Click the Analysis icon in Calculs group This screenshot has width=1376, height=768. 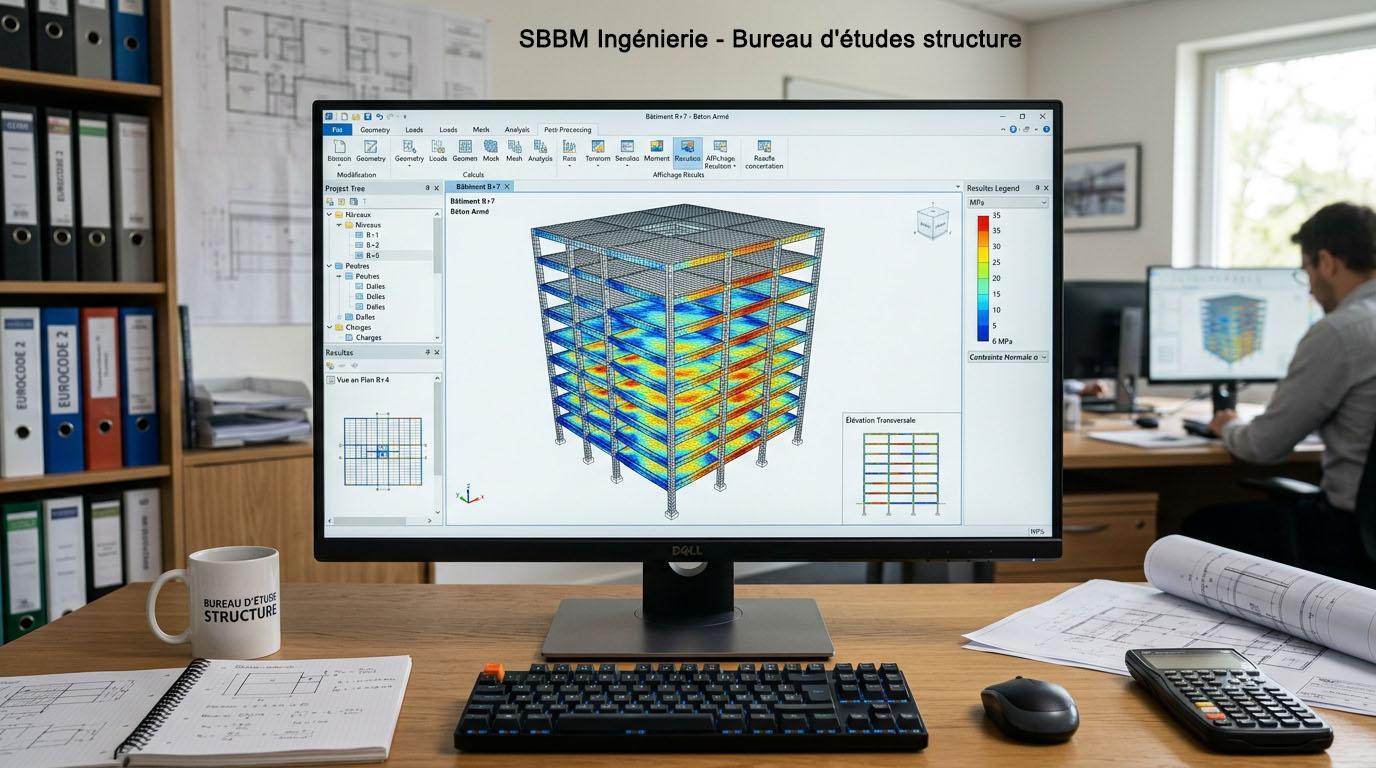[x=540, y=146]
